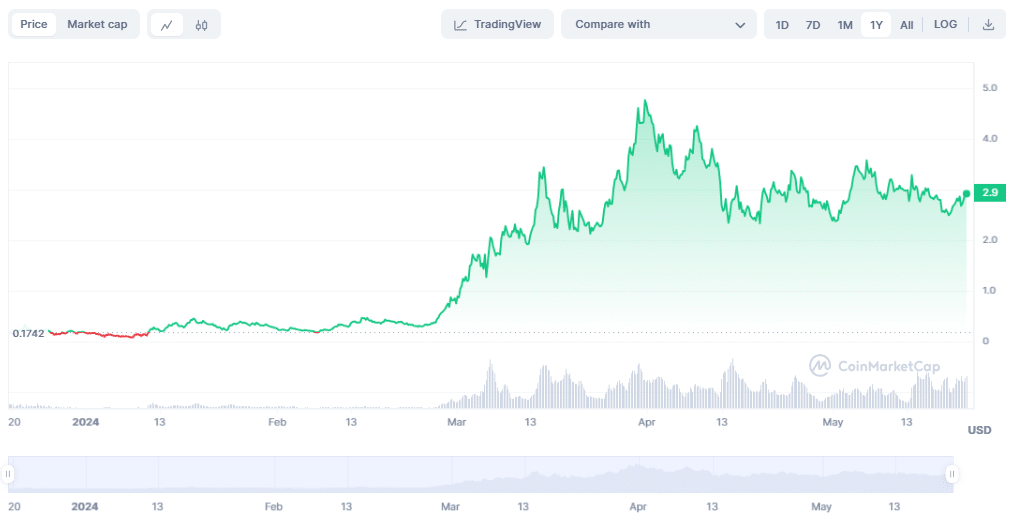Click the green endpoint dot on chart

coord(966,193)
